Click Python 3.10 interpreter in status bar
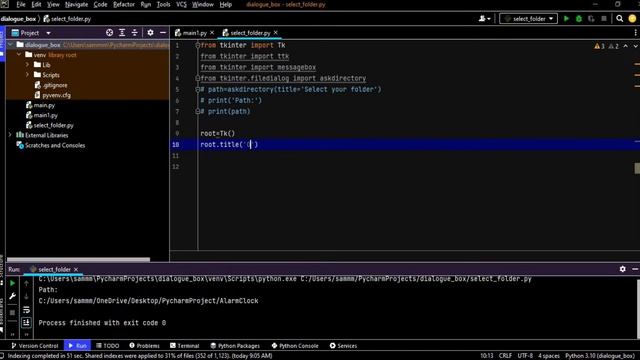 (x=600, y=356)
